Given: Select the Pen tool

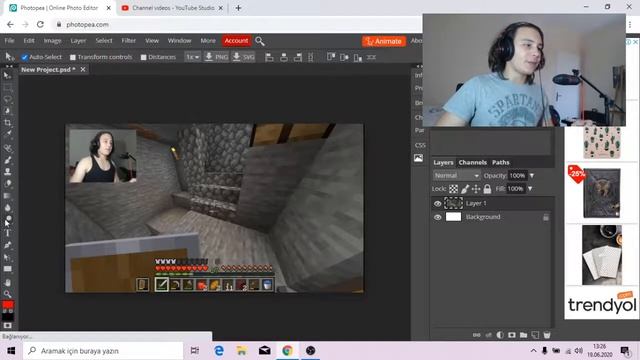Looking at the screenshot, I should pos(7,245).
